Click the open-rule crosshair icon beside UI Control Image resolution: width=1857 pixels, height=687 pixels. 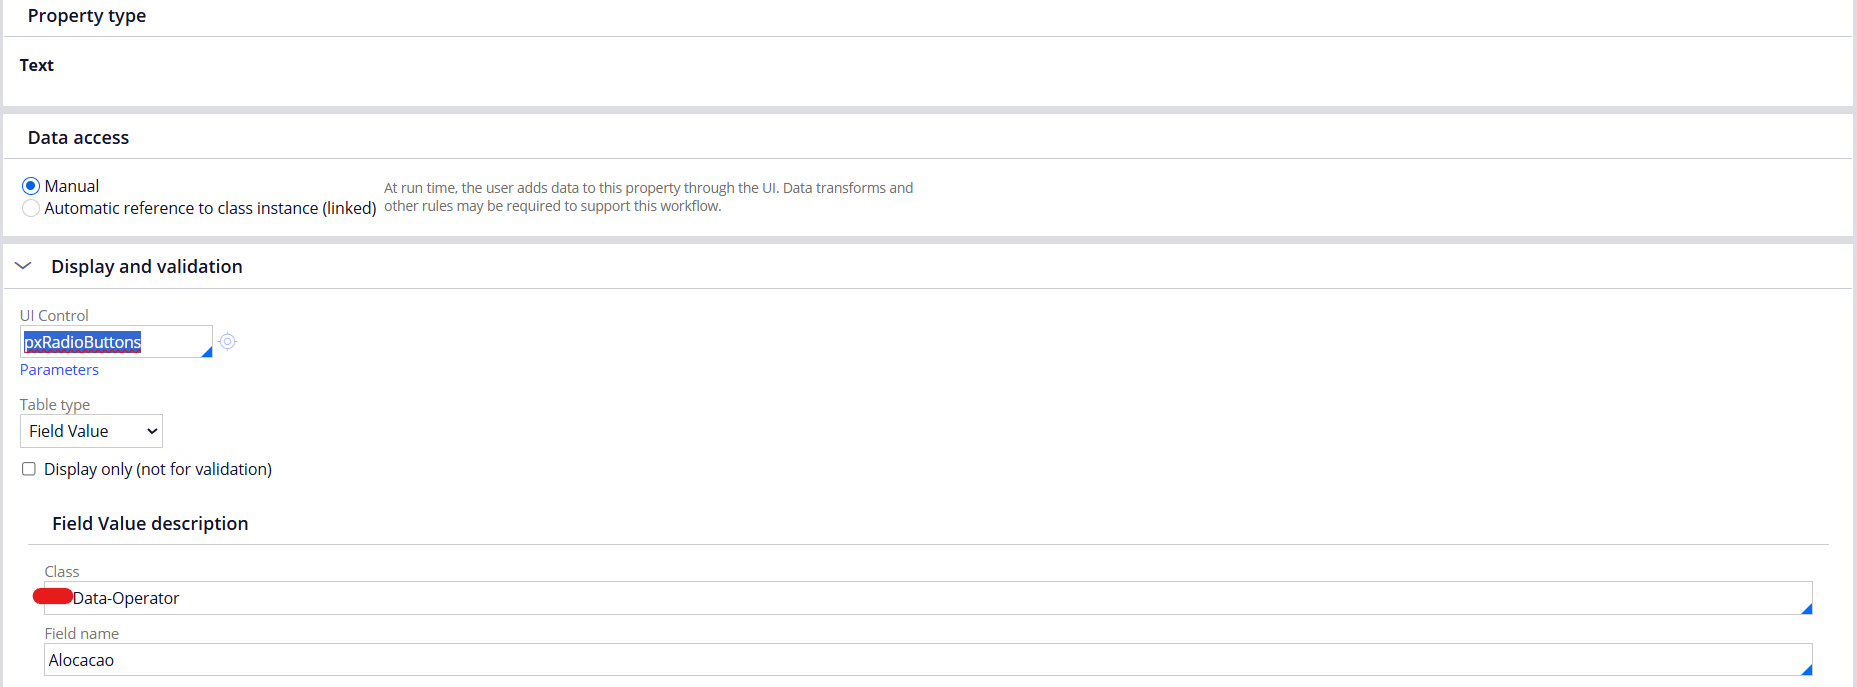tap(228, 342)
